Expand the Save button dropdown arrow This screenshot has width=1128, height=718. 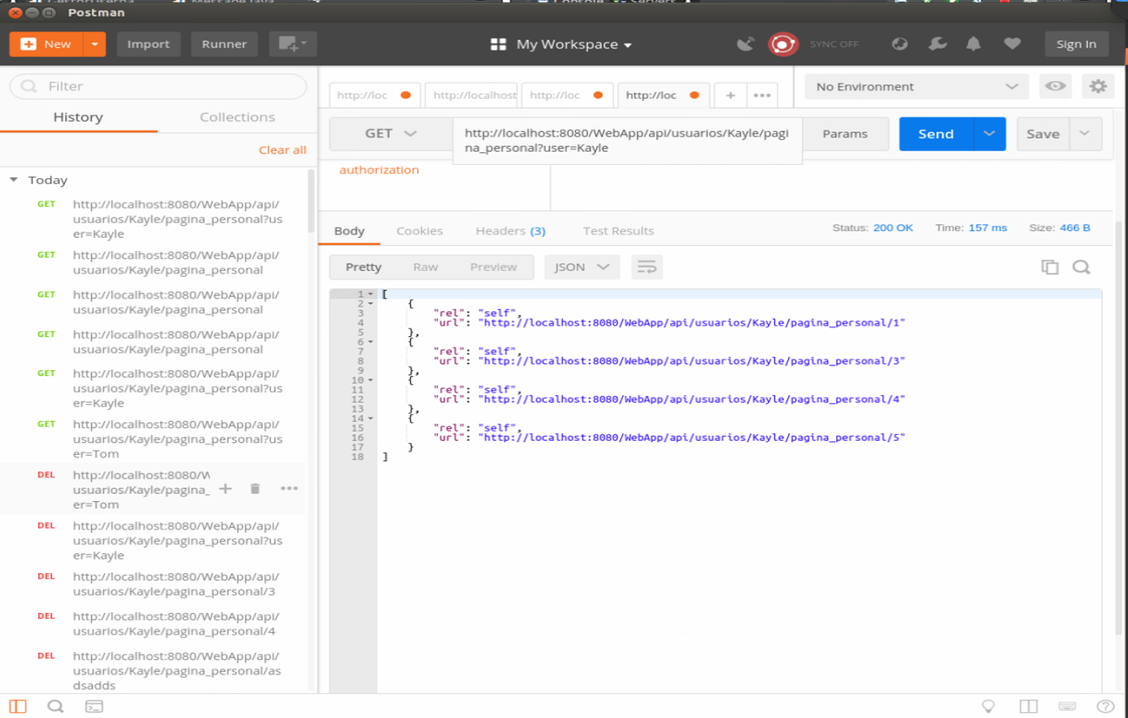(x=1085, y=134)
